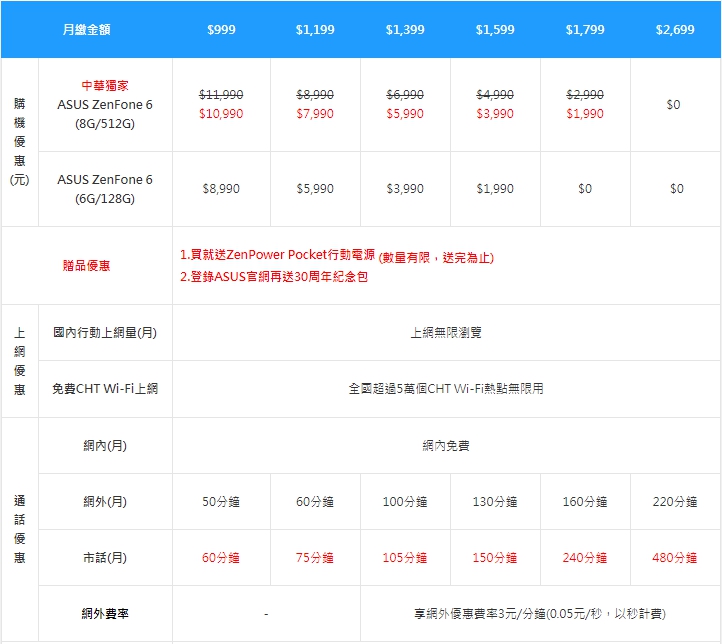This screenshot has height=644, width=722.
Task: Click the 160分鐘 cell
Action: 585,502
